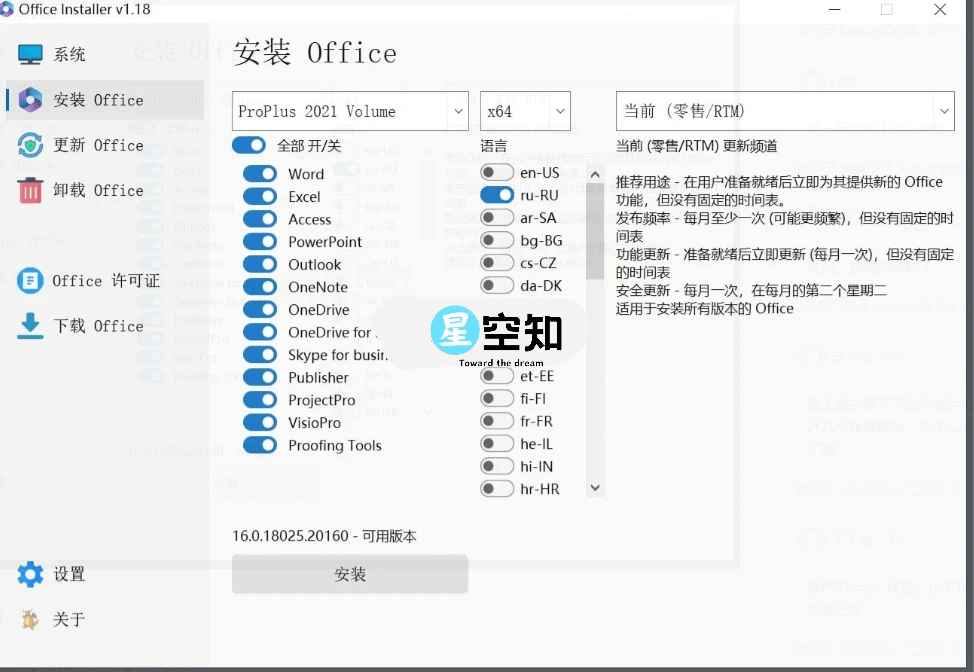Select the en-US language radio button
The image size is (974, 672).
click(497, 172)
